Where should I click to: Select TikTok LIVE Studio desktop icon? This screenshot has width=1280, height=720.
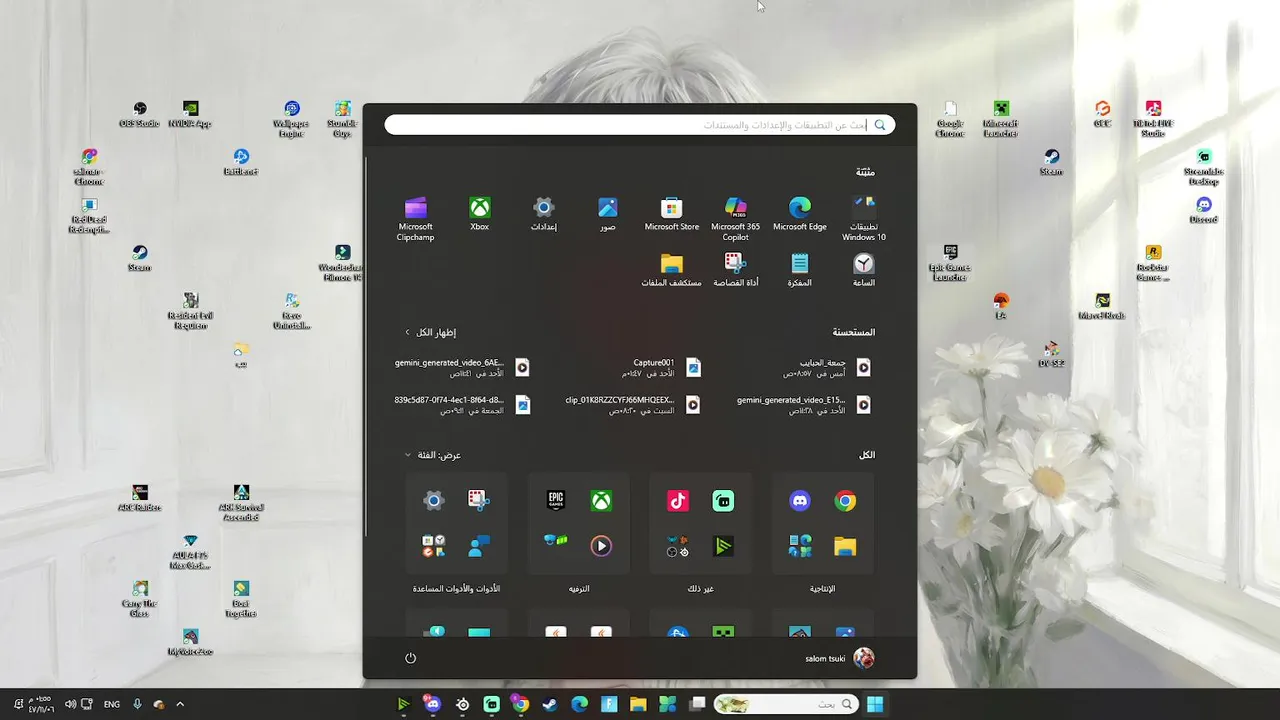[1153, 119]
